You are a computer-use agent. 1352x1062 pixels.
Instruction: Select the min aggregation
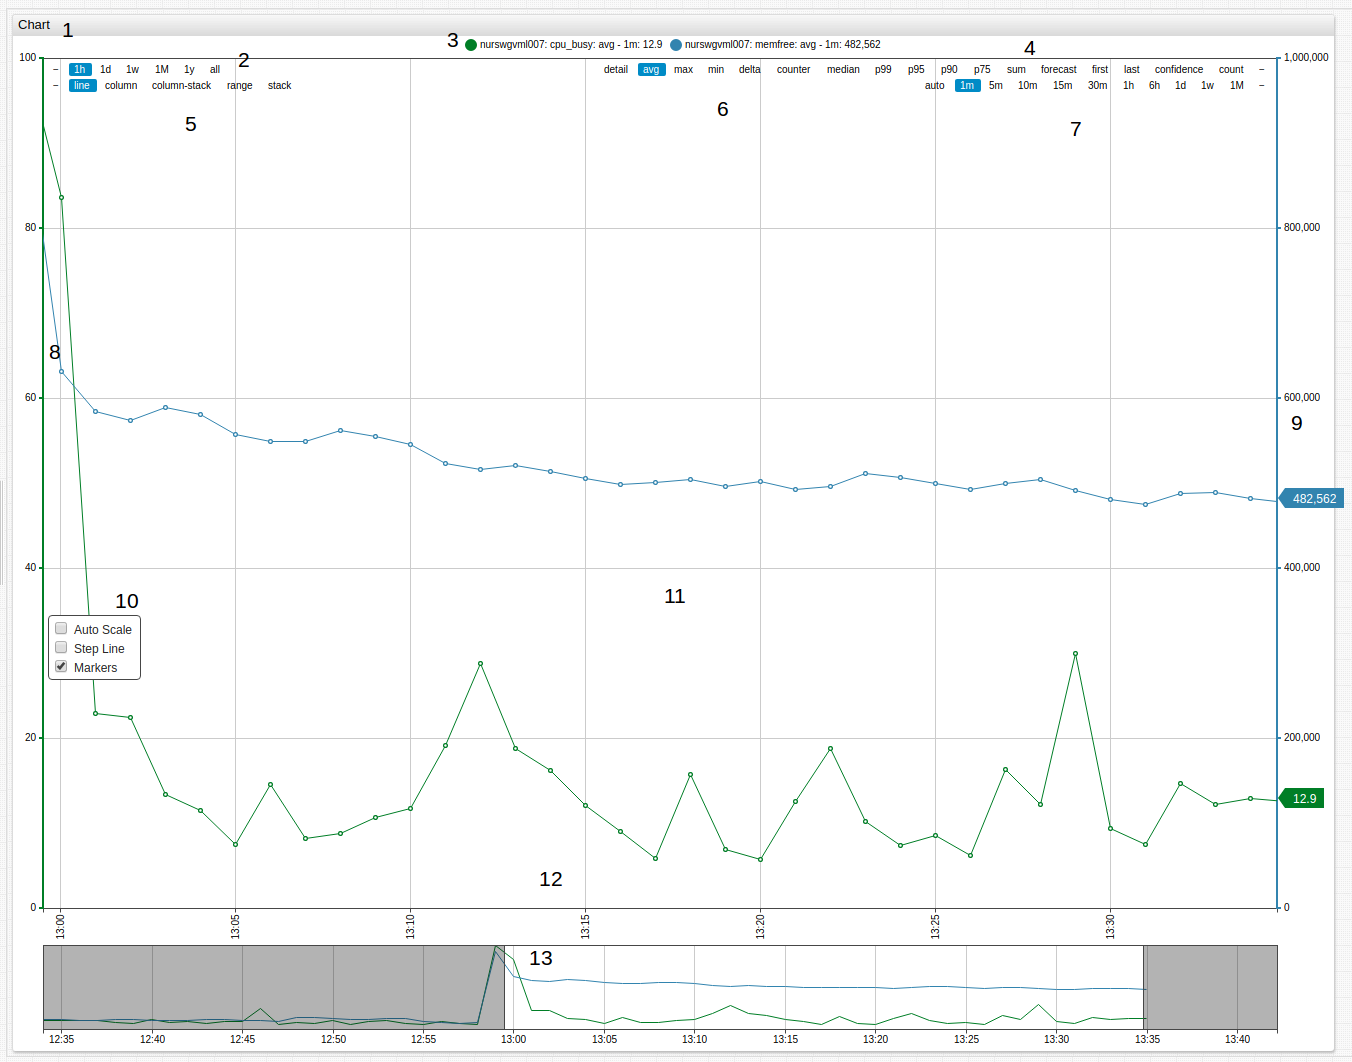[715, 69]
